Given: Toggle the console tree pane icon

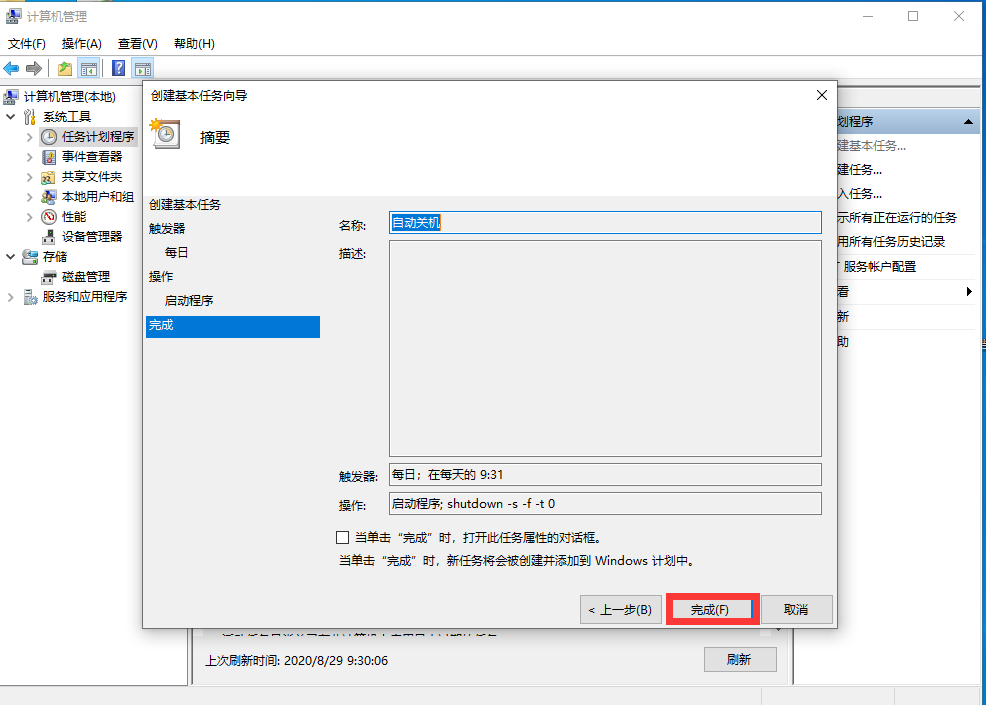Looking at the screenshot, I should pyautogui.click(x=88, y=67).
